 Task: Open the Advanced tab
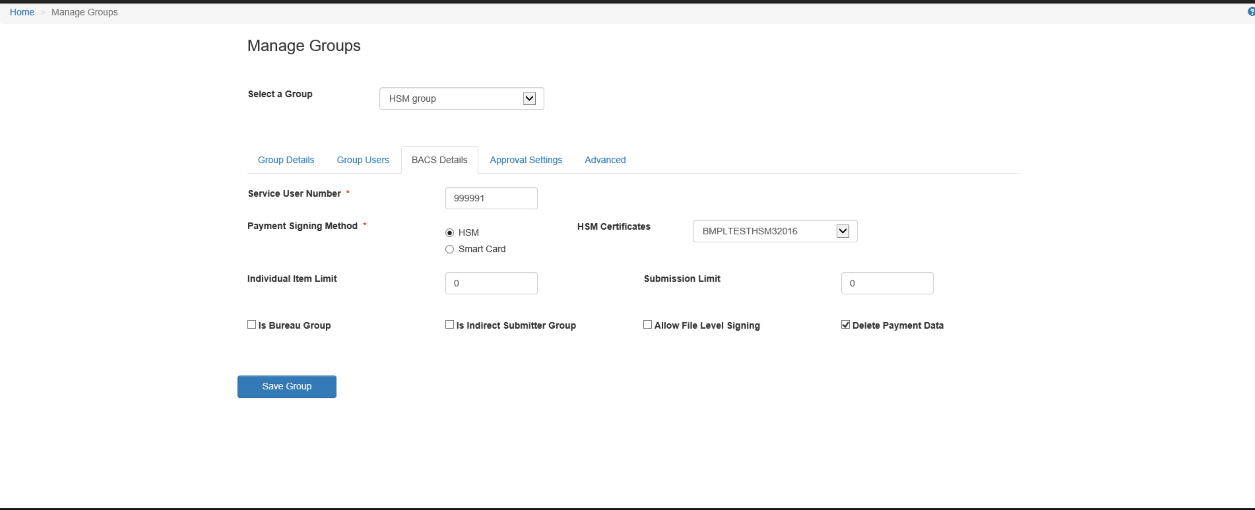[605, 160]
